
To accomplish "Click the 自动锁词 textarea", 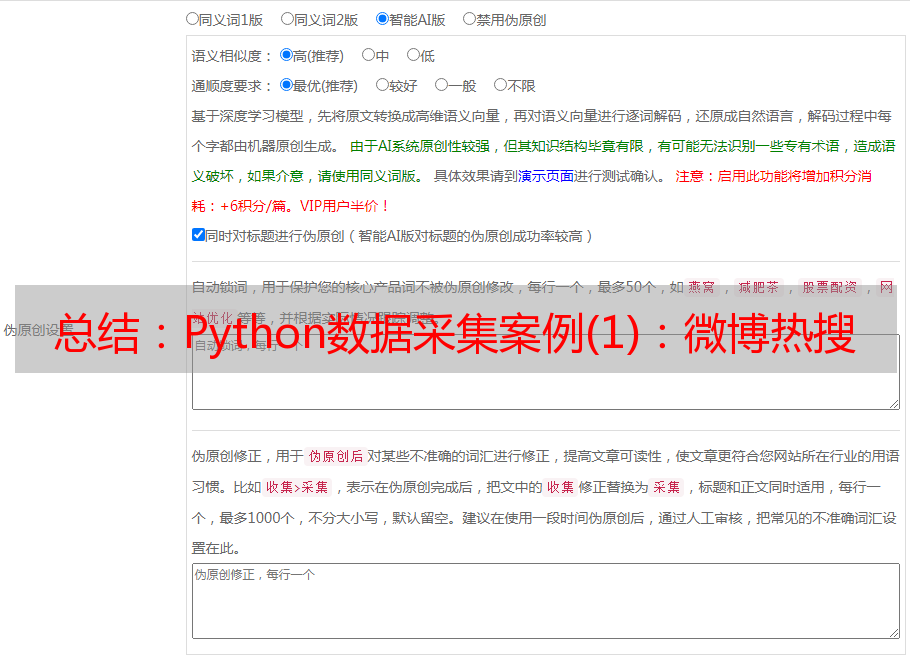I will coord(546,372).
